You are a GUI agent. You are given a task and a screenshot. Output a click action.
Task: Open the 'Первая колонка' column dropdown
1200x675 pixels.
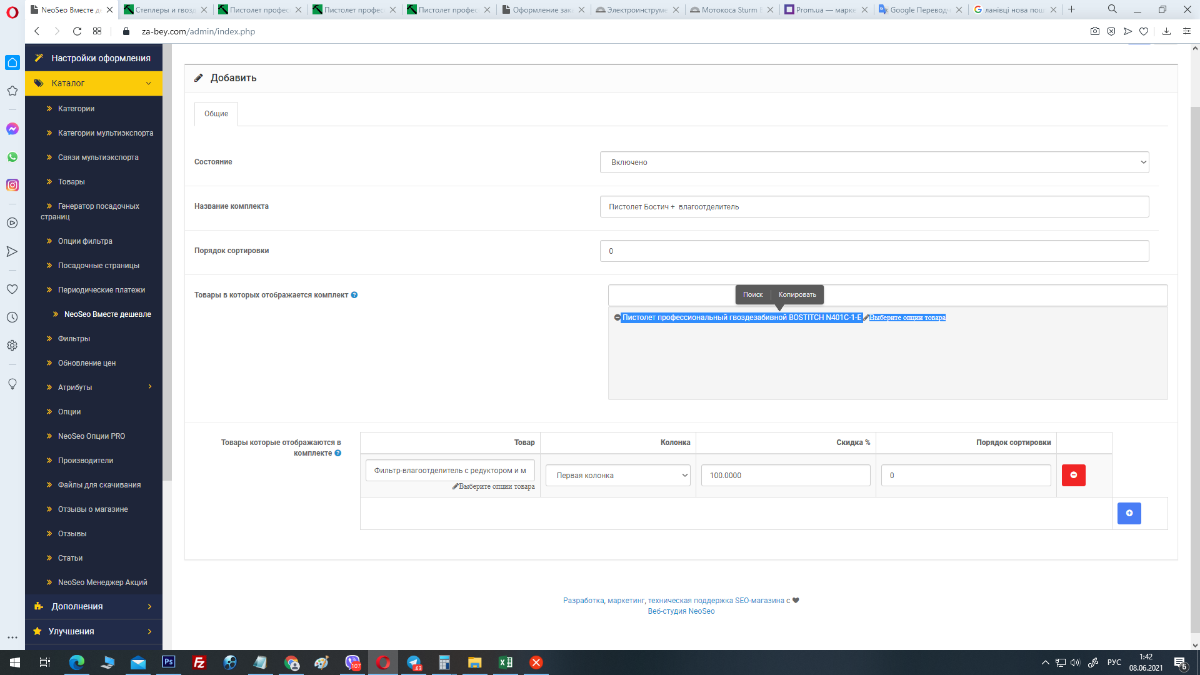point(618,476)
